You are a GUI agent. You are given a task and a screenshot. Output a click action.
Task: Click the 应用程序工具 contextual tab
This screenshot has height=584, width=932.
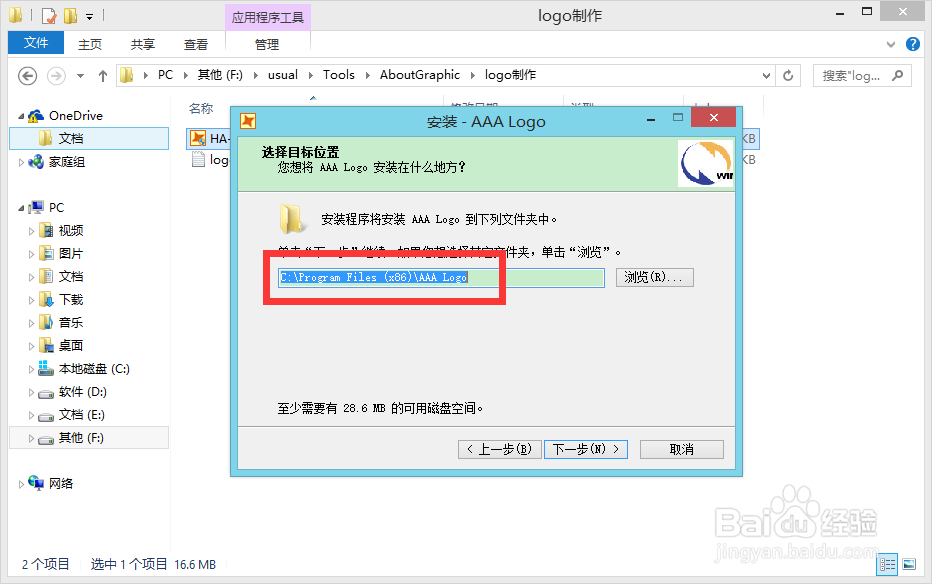267,17
